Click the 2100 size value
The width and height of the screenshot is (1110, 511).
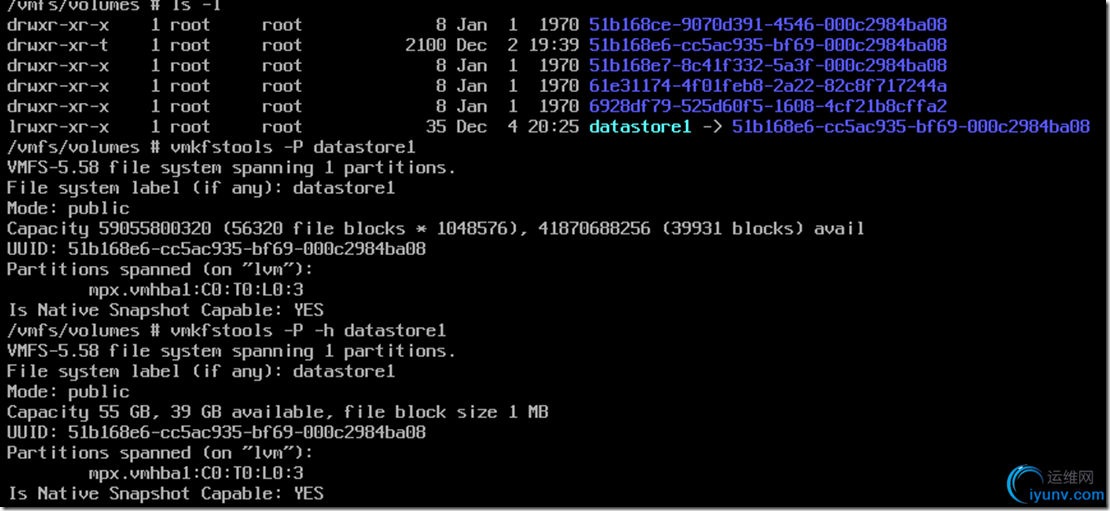426,45
